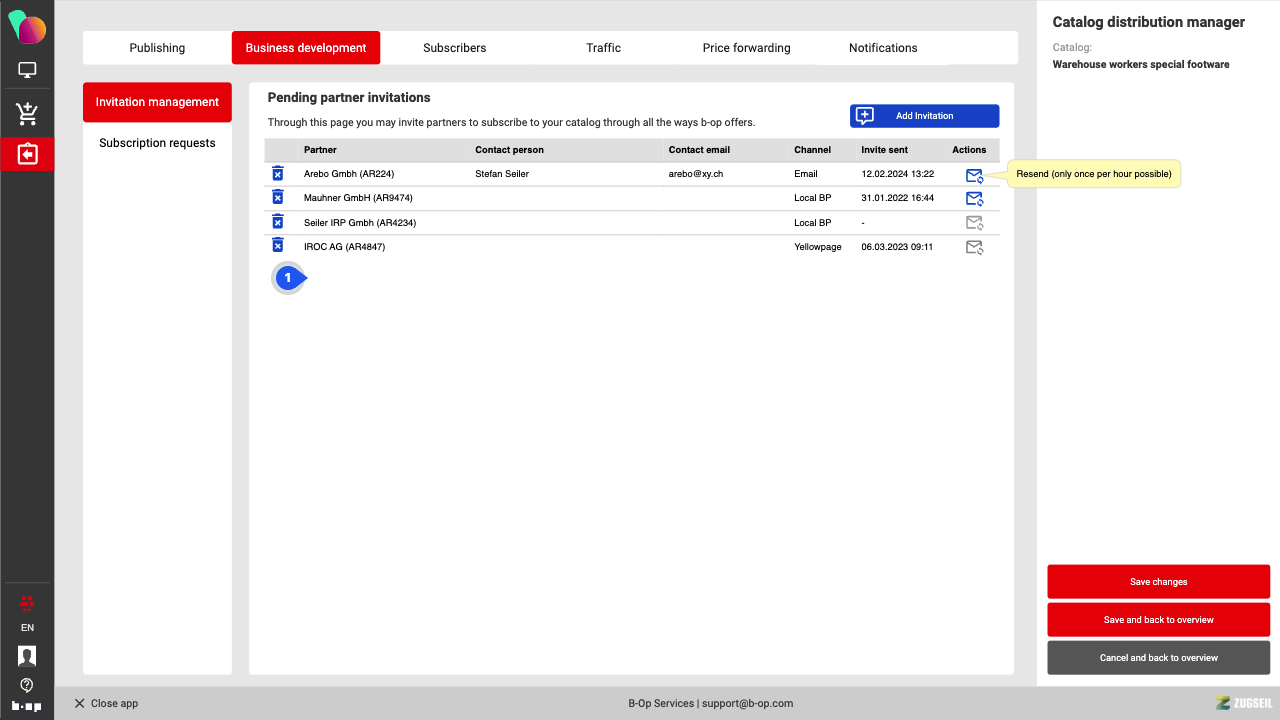
Task: Open the help icon in sidebar
Action: click(x=27, y=685)
